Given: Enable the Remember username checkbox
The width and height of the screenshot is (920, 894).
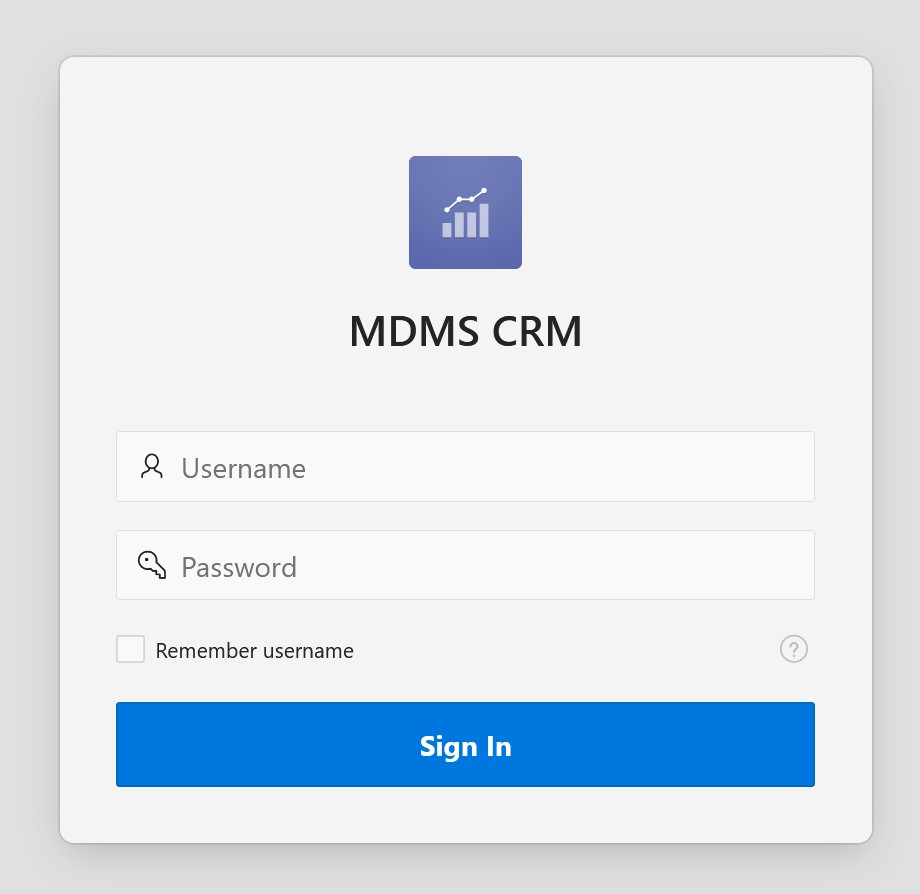Looking at the screenshot, I should (130, 649).
